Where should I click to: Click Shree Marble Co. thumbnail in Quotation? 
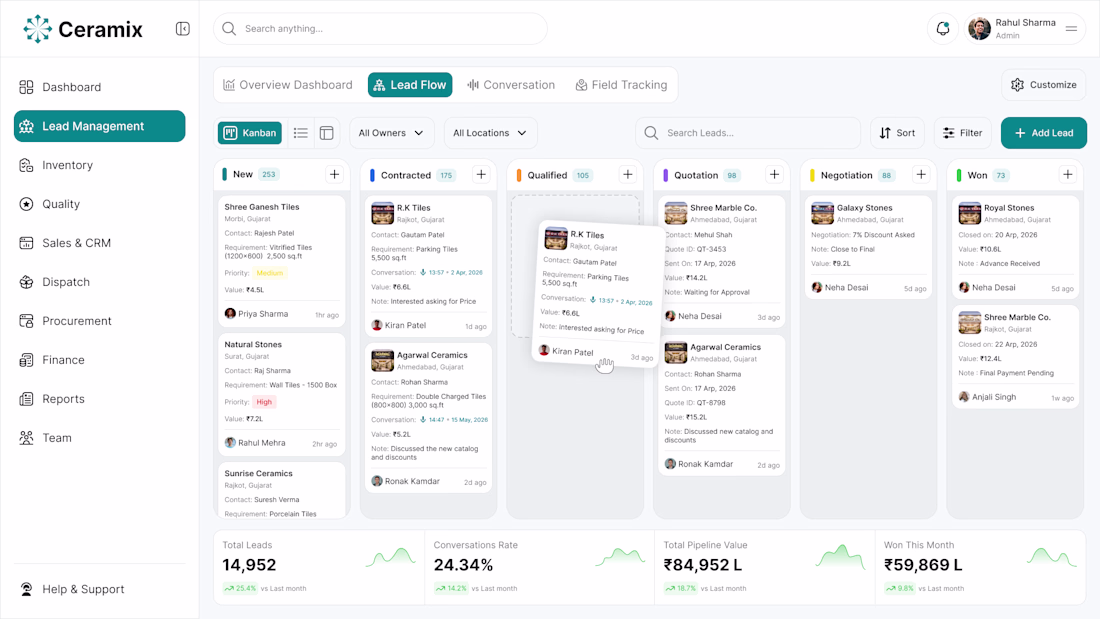(676, 213)
